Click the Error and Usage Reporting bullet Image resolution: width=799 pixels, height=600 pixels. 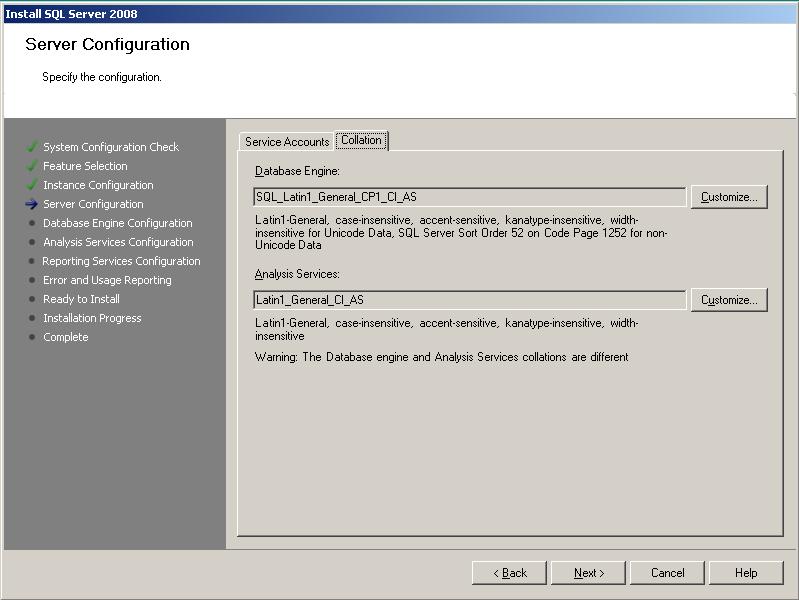32,280
